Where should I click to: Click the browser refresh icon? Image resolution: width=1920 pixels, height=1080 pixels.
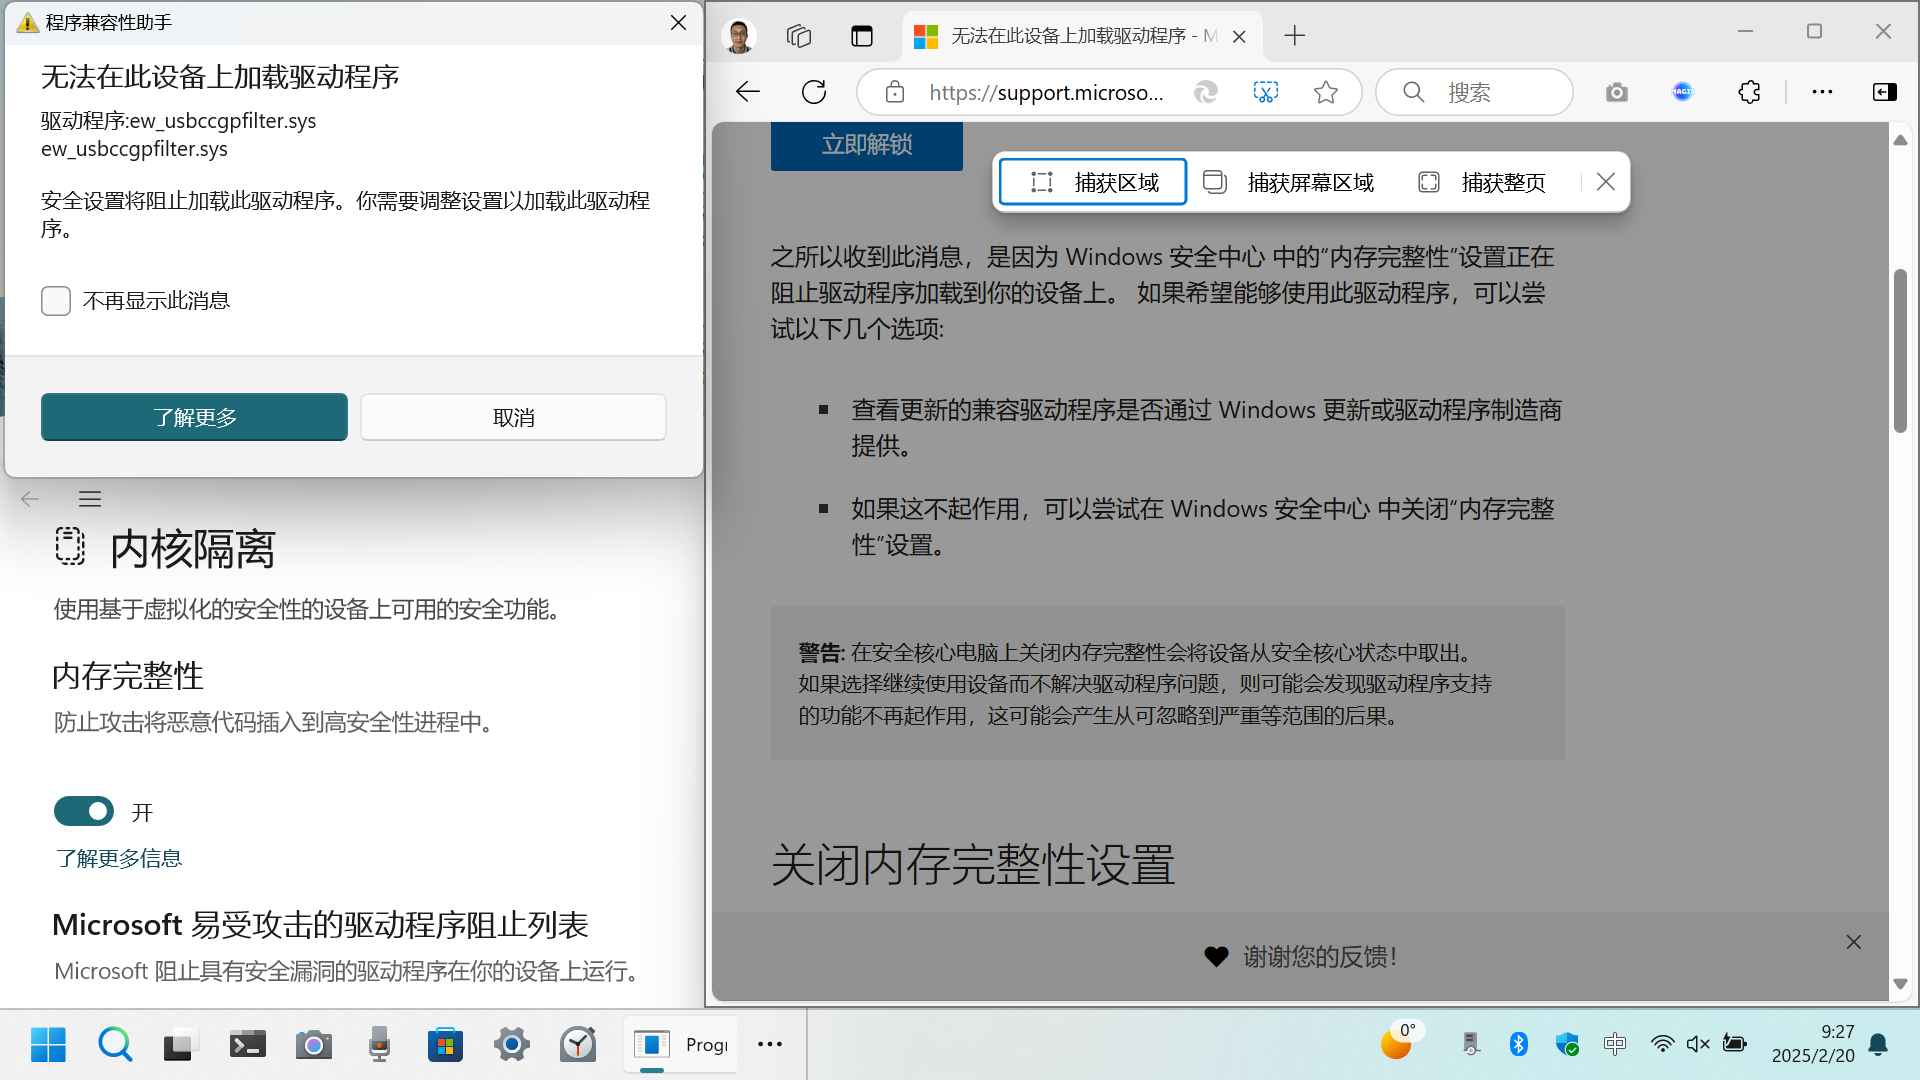click(814, 92)
